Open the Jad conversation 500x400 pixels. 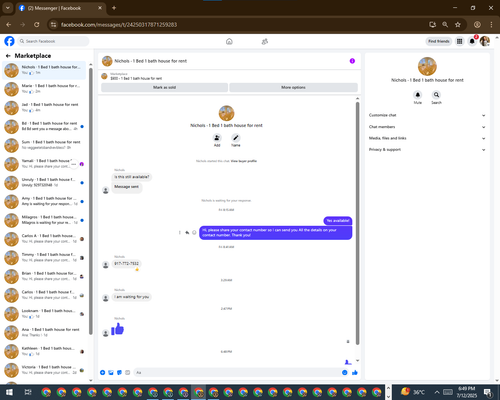(x=44, y=107)
